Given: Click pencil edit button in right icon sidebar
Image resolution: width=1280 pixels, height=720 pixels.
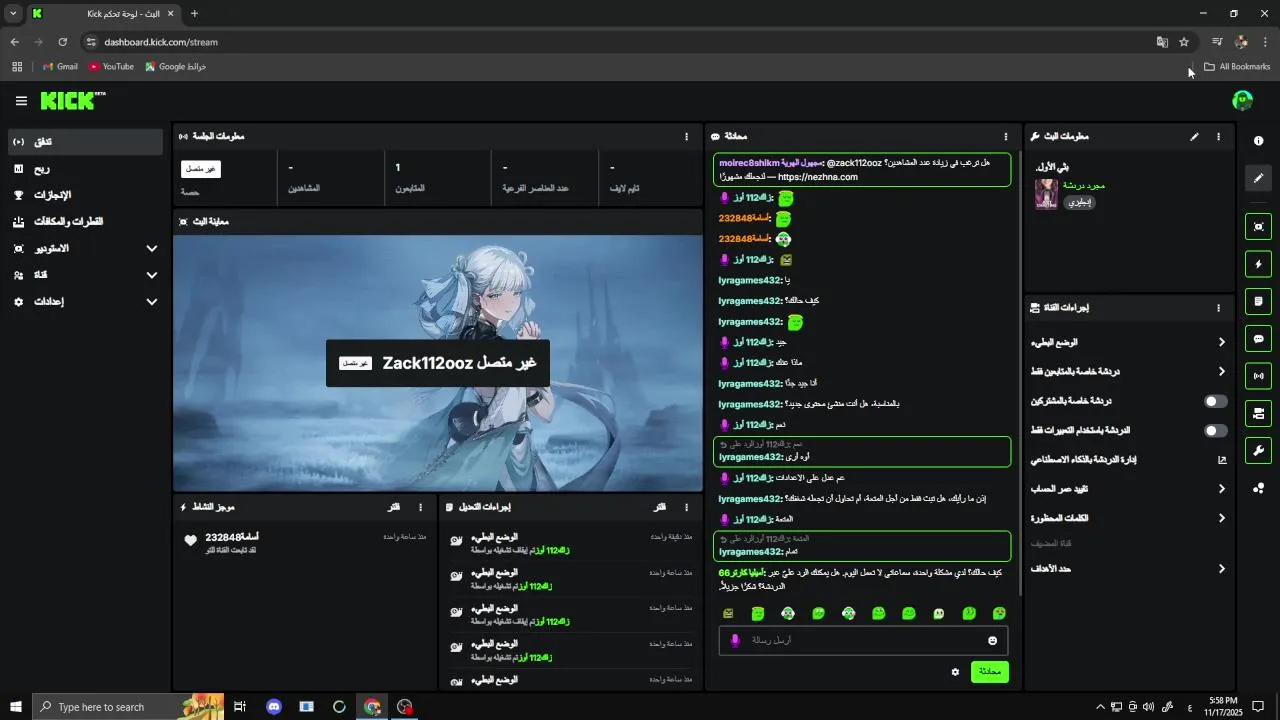Looking at the screenshot, I should pos(1258,178).
